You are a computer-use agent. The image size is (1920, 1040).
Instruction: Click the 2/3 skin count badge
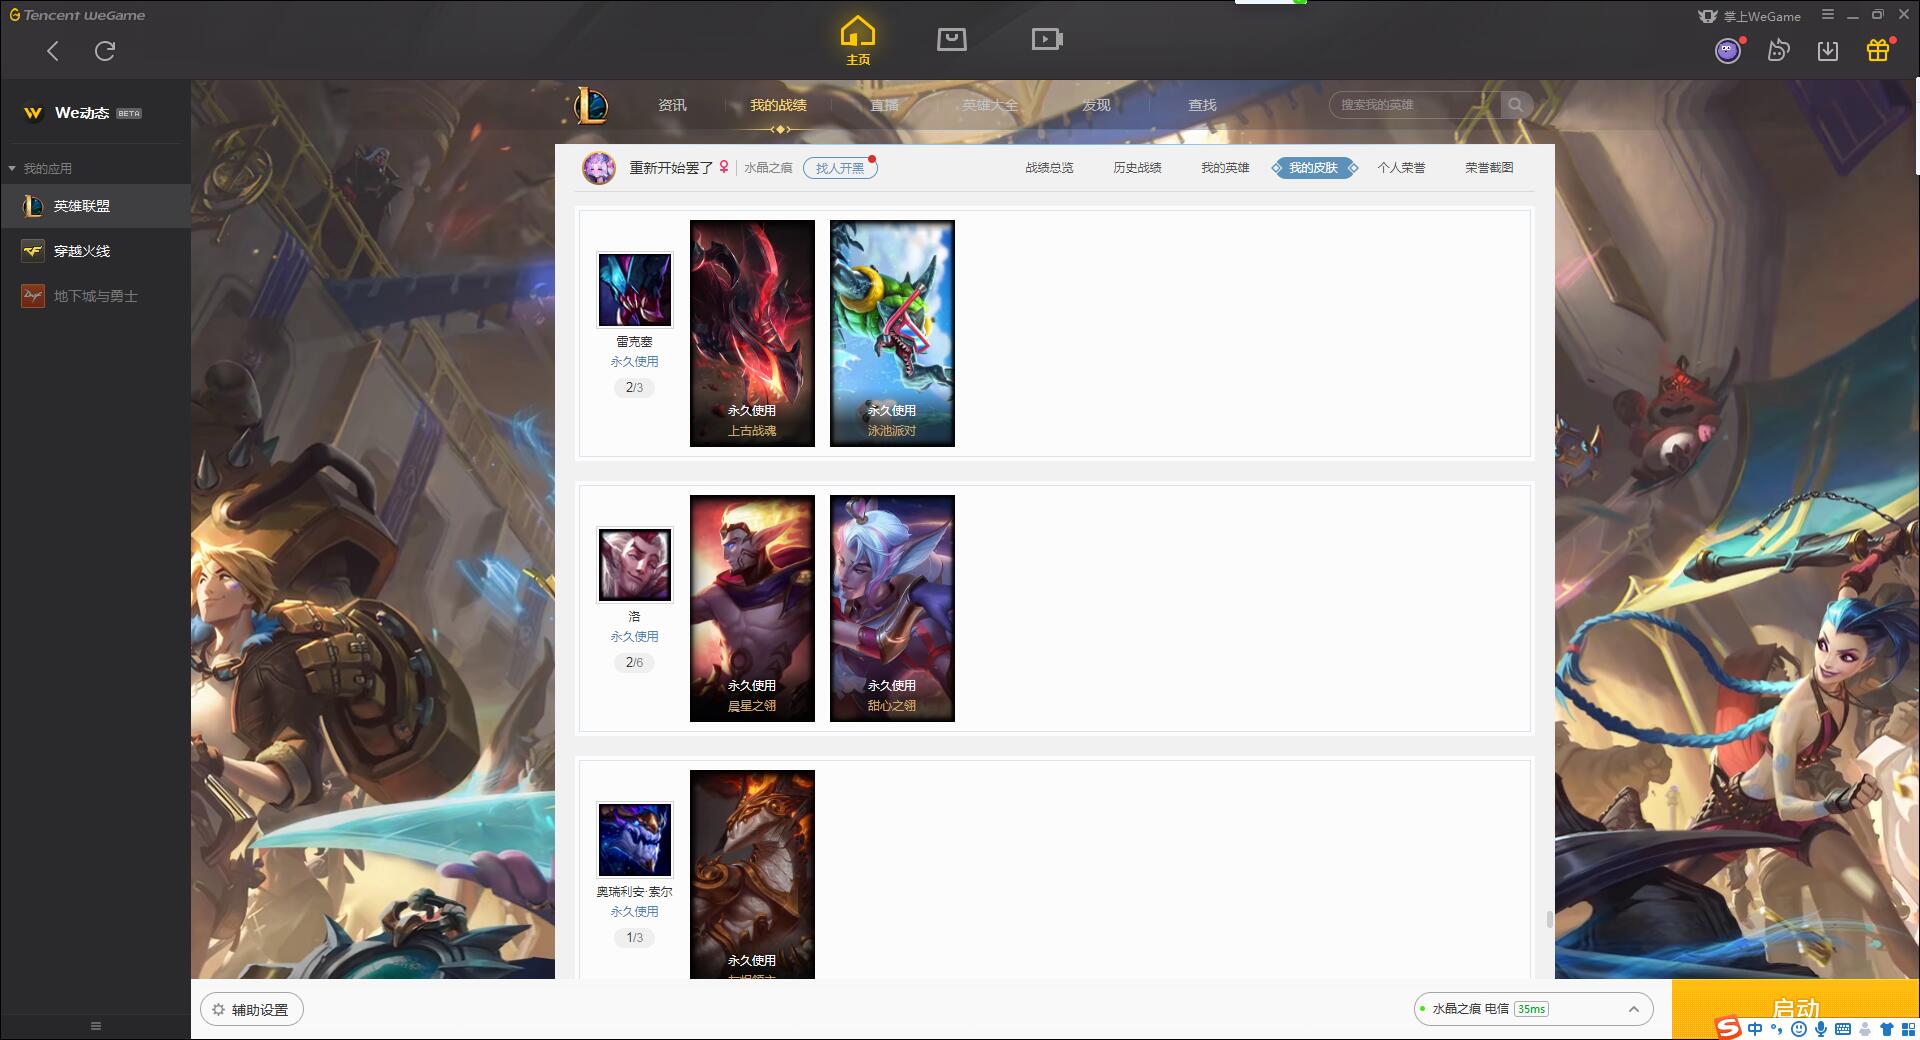[x=634, y=387]
